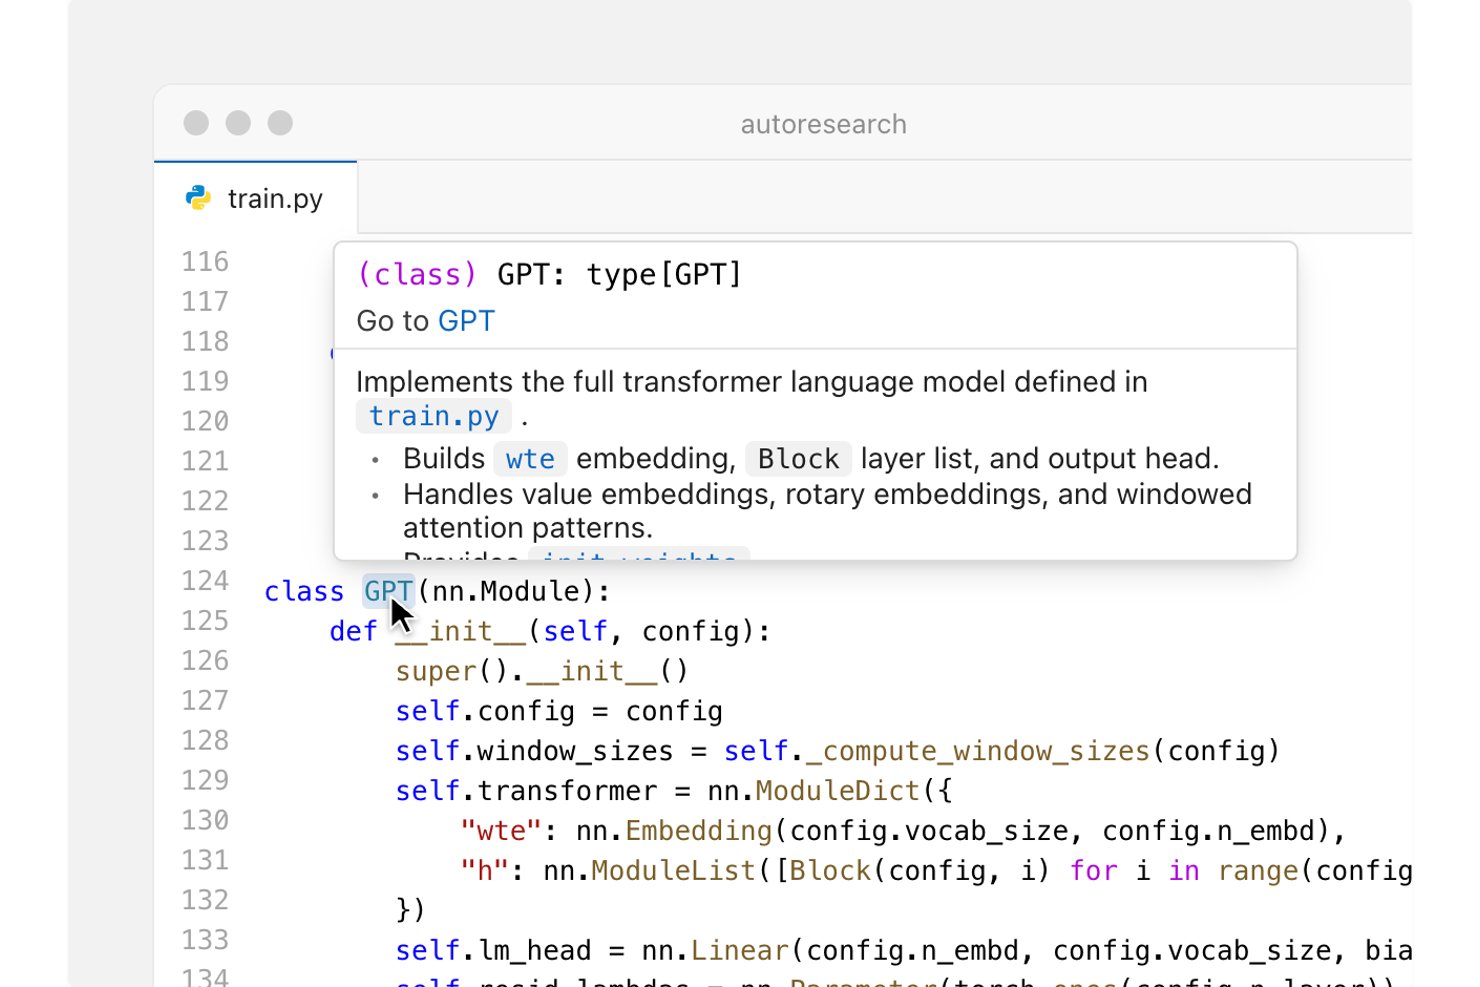Click Block(config, i) on line 131
The height and width of the screenshot is (987, 1480).
pyautogui.click(x=919, y=871)
